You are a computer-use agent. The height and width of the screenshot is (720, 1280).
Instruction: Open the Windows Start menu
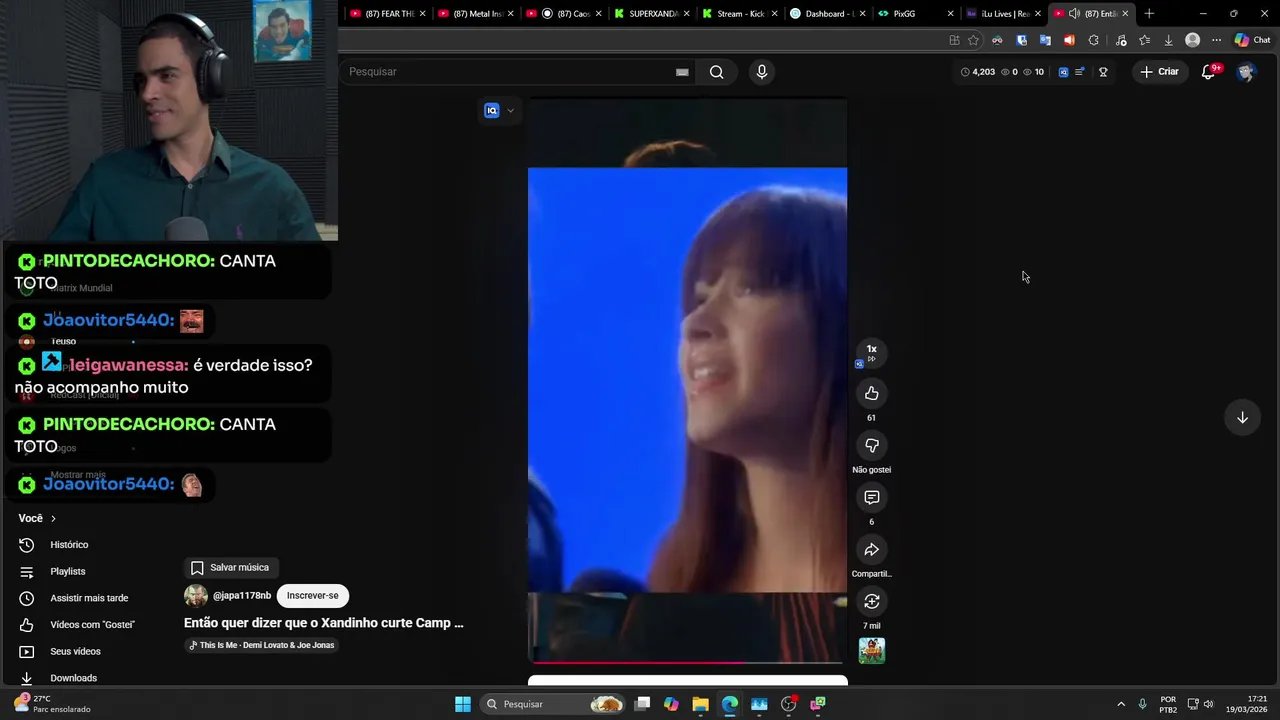click(x=463, y=704)
